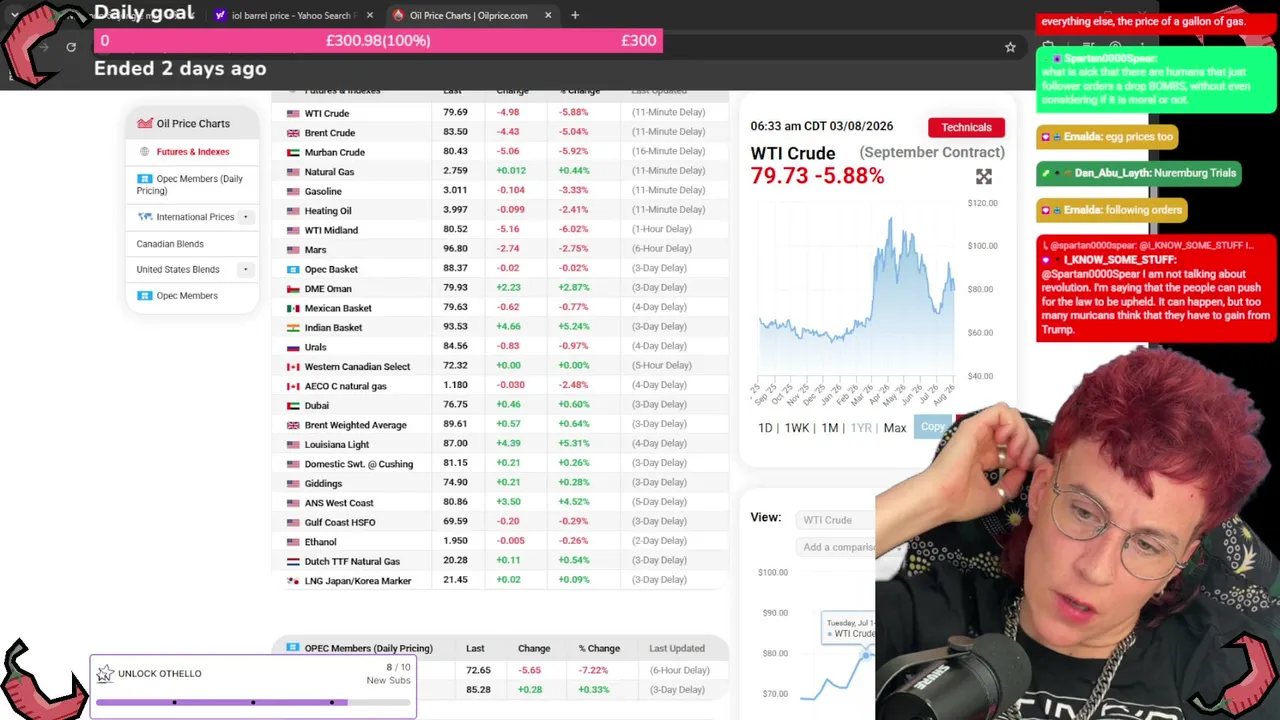Click the red Technicals button
Viewport: 1280px width, 720px height.
[966, 127]
